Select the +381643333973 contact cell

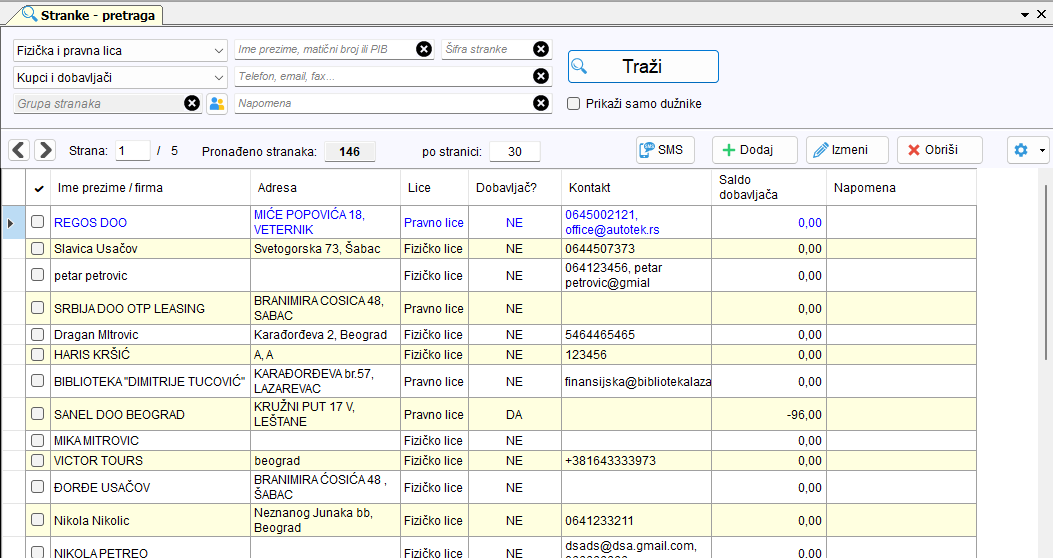click(637, 461)
